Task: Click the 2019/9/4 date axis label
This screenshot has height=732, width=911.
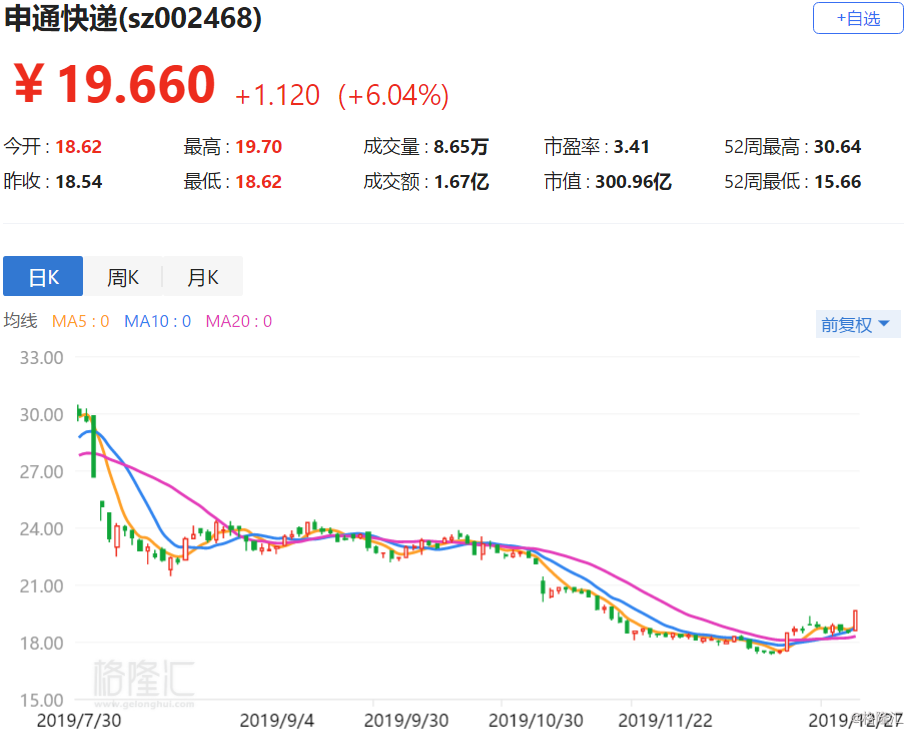Action: point(277,720)
